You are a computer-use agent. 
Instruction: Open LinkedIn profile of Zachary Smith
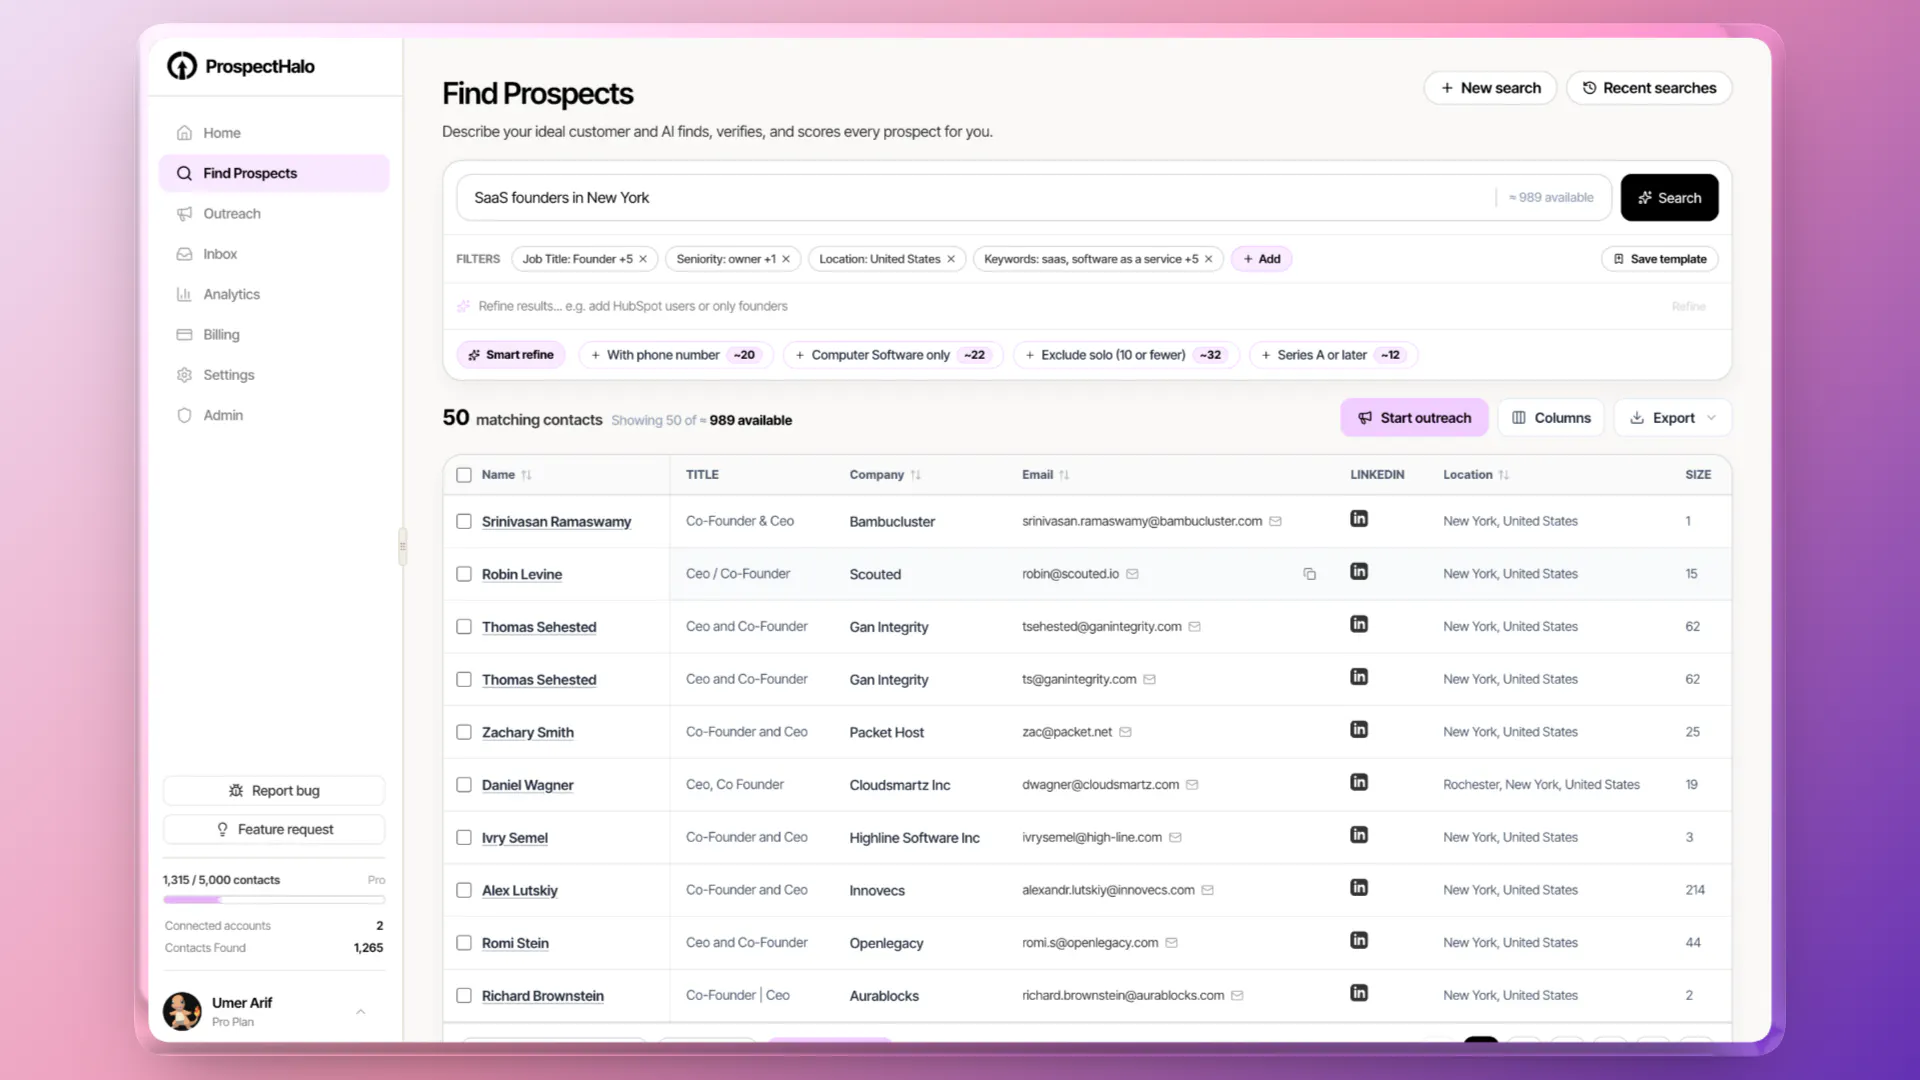pyautogui.click(x=1359, y=730)
